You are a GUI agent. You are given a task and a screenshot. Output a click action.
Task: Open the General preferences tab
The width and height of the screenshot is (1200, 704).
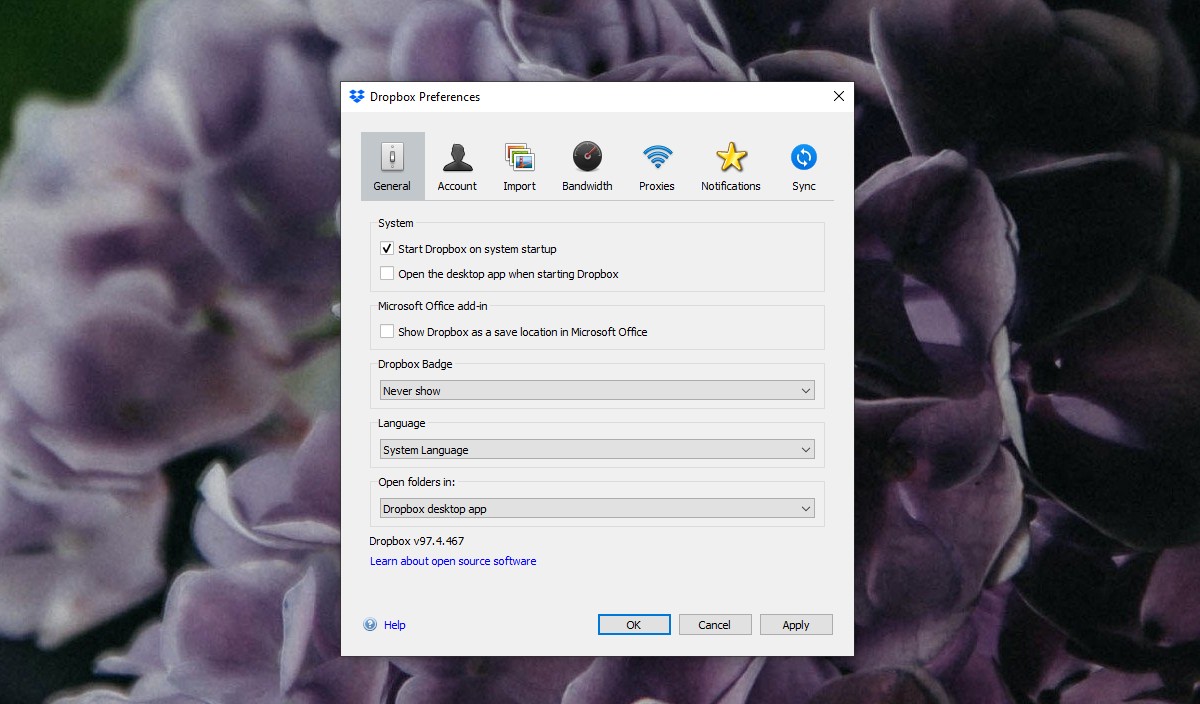coord(392,166)
